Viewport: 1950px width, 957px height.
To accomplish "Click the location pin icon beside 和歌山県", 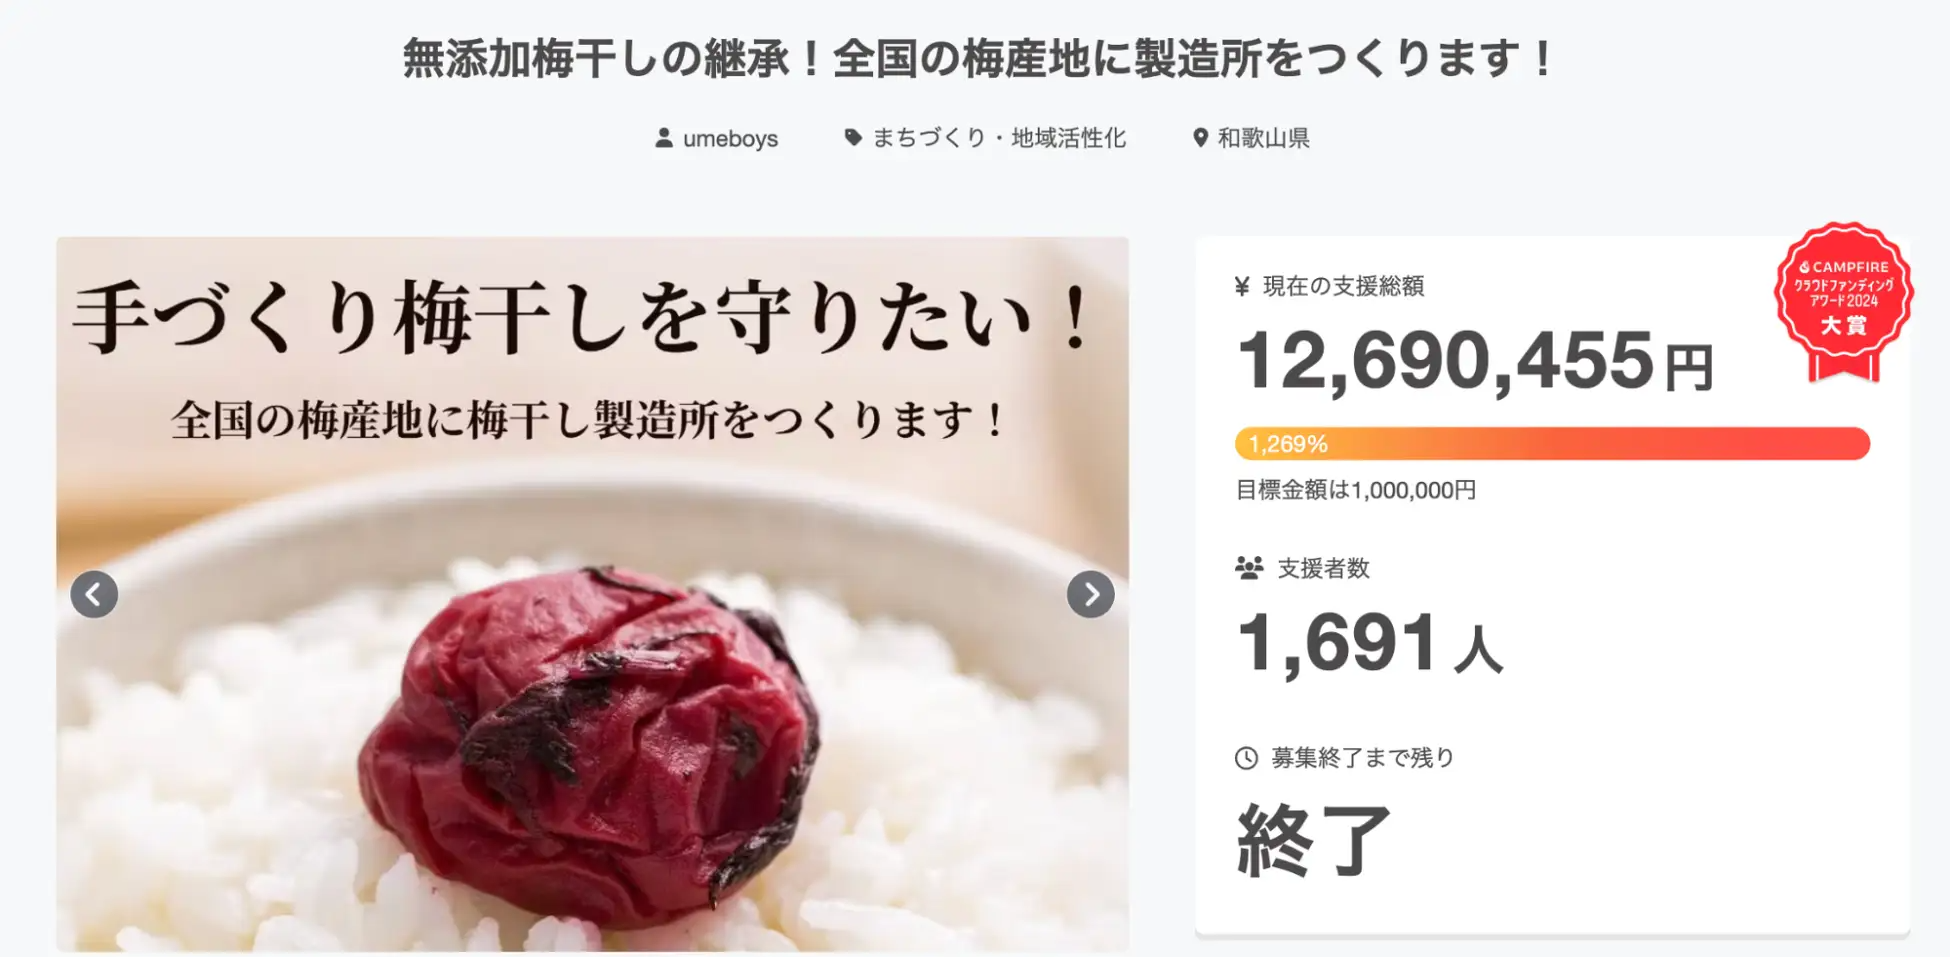I will click(x=1200, y=138).
